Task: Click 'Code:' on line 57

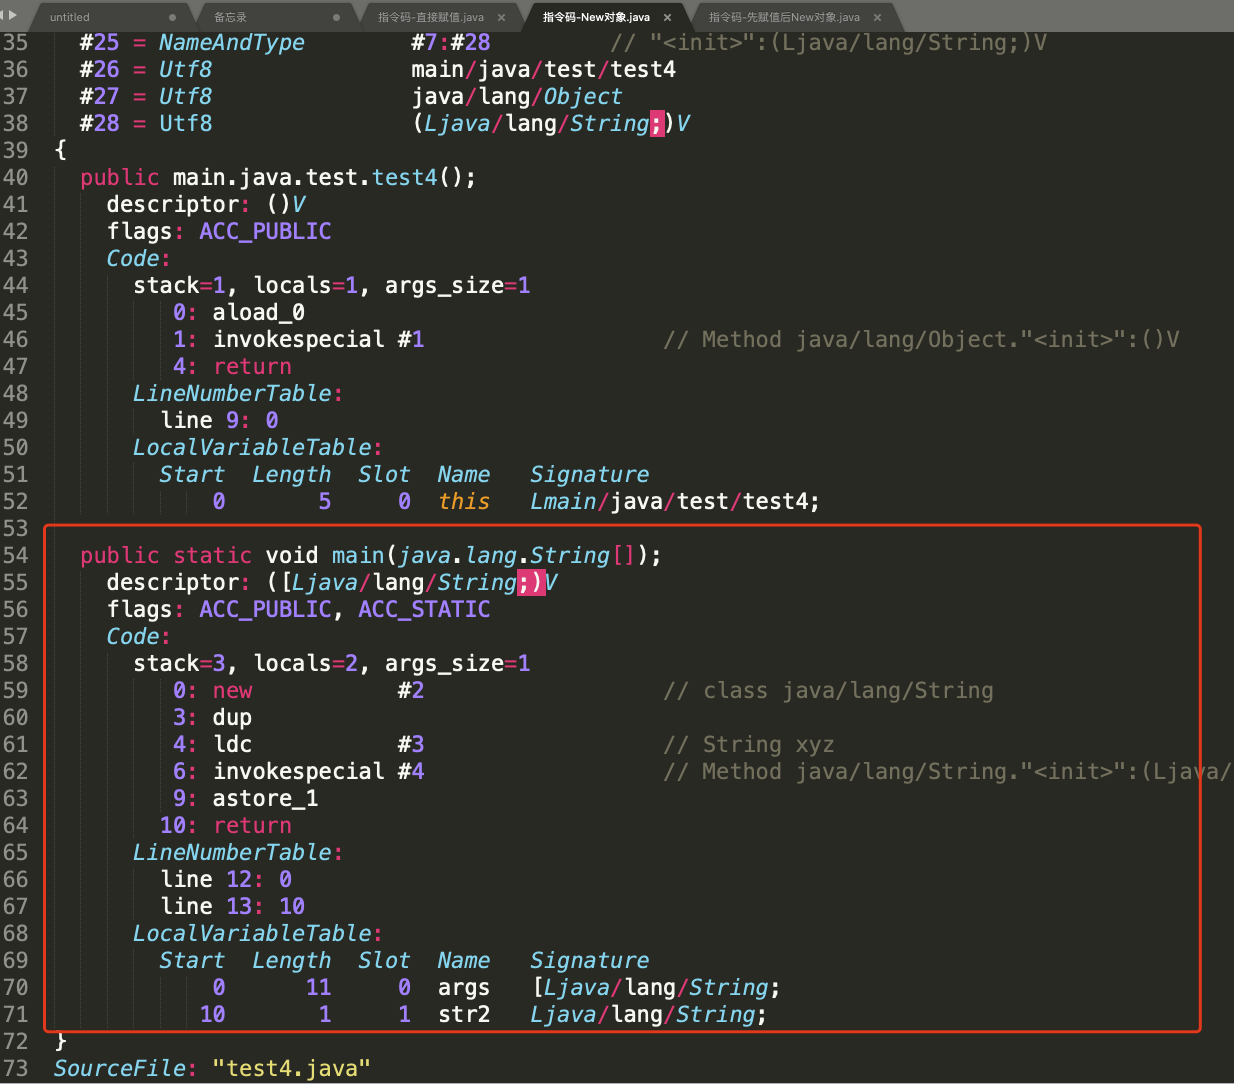Action: click(139, 636)
